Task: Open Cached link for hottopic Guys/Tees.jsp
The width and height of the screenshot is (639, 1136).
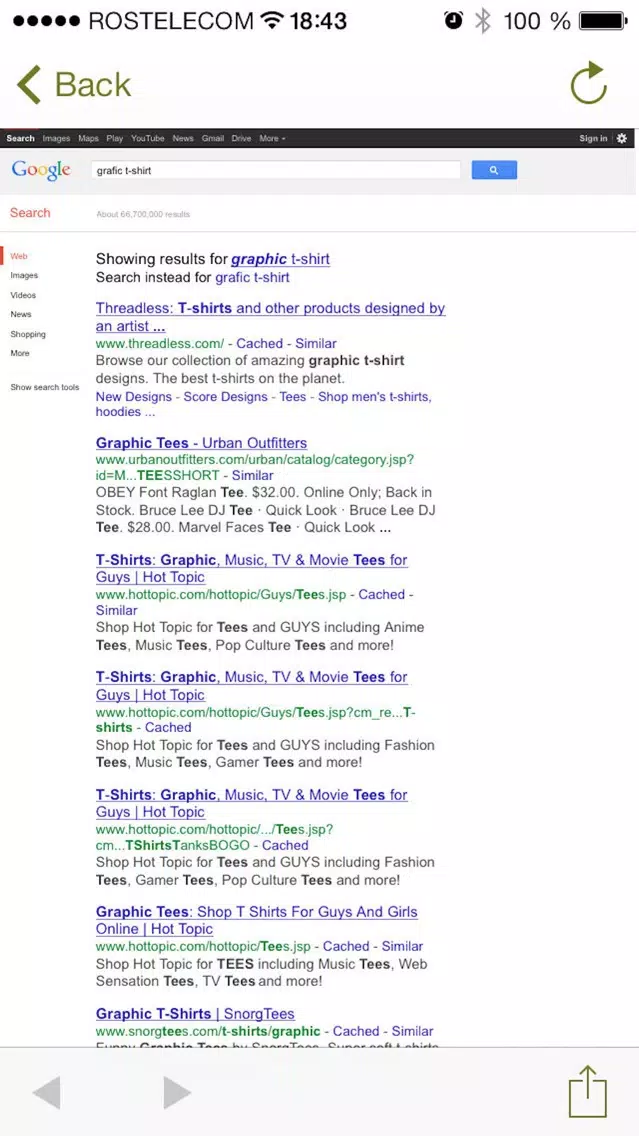Action: [x=382, y=594]
